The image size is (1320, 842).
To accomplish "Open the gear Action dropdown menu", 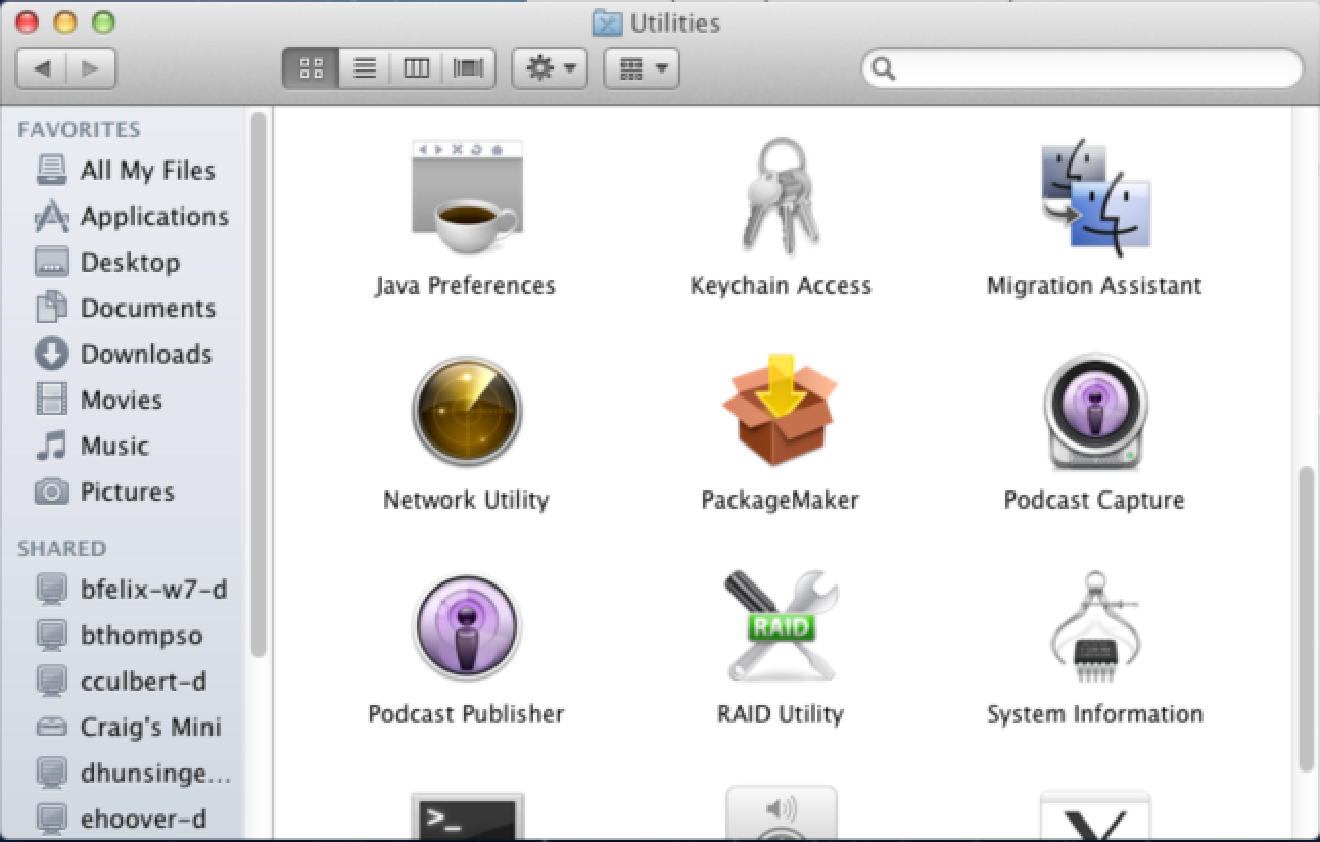I will tap(549, 69).
